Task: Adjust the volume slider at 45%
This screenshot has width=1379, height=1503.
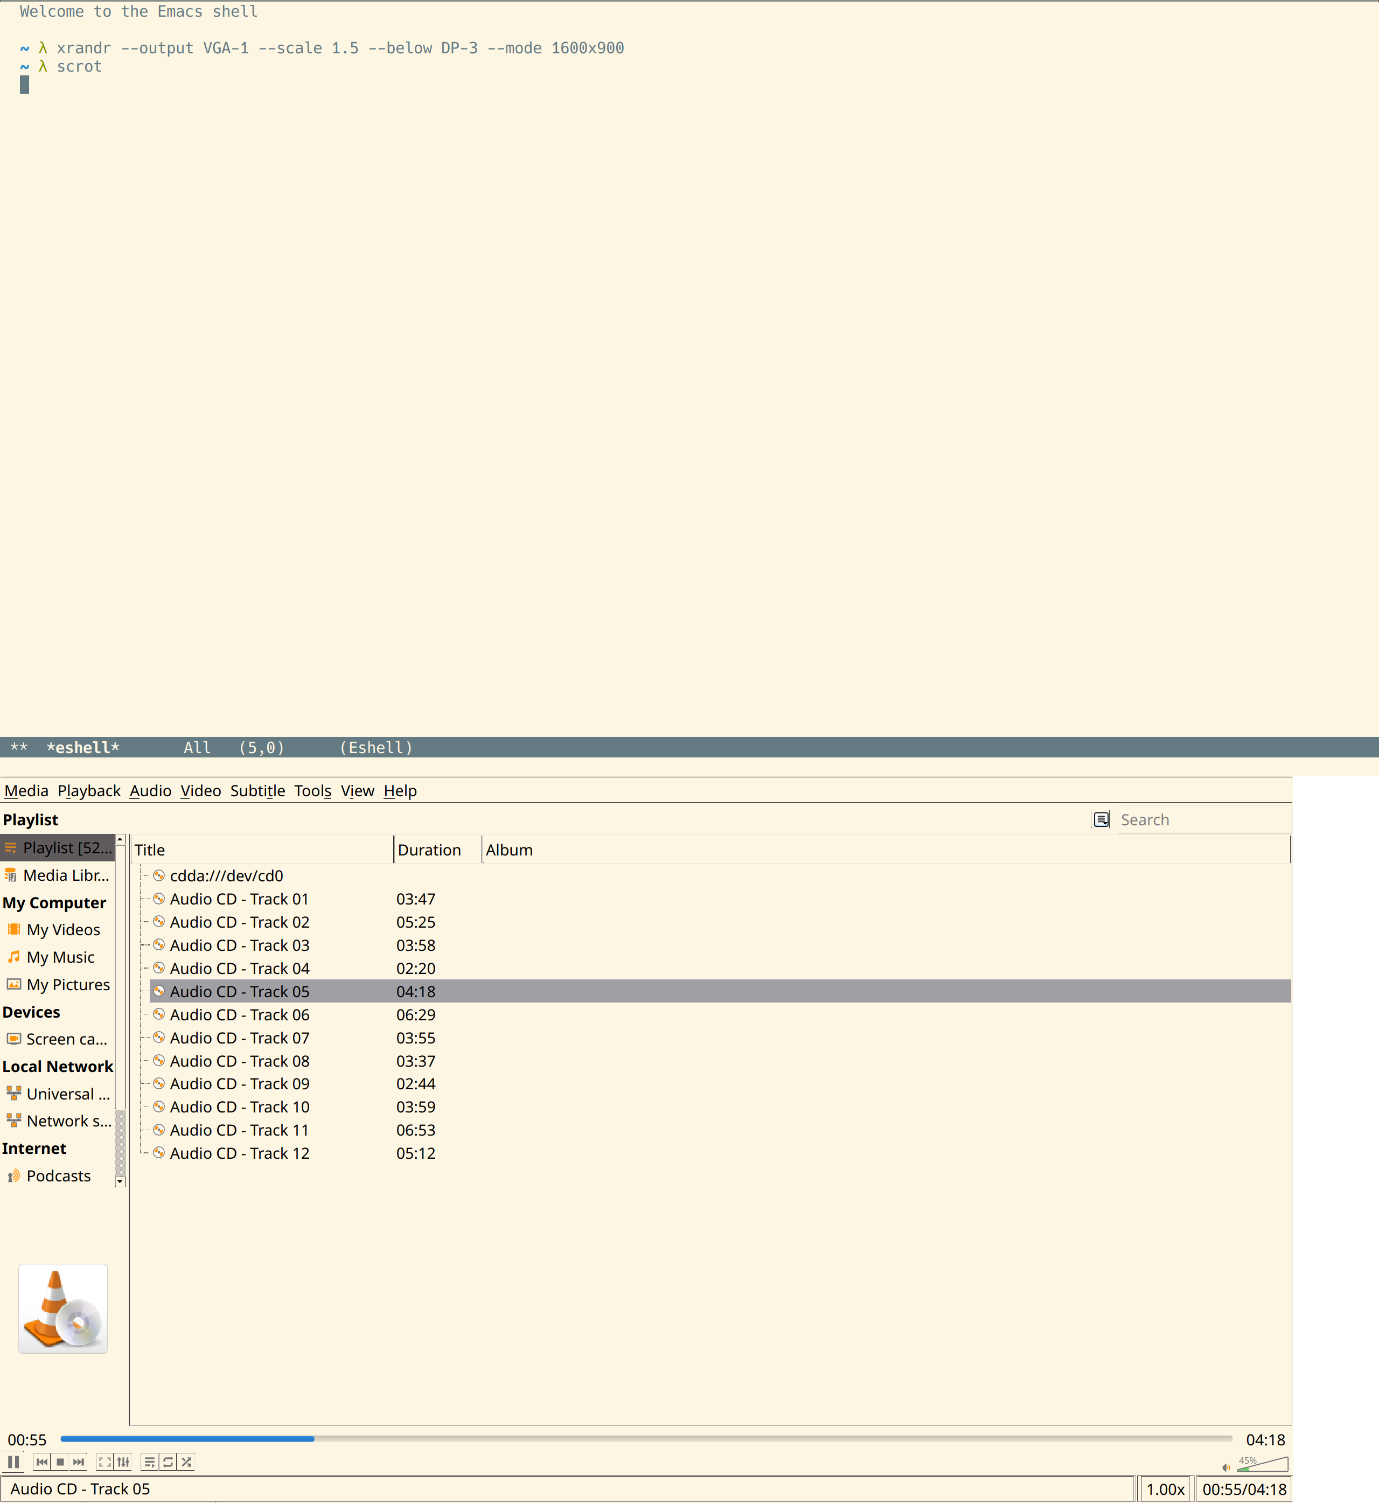Action: (x=1262, y=1464)
